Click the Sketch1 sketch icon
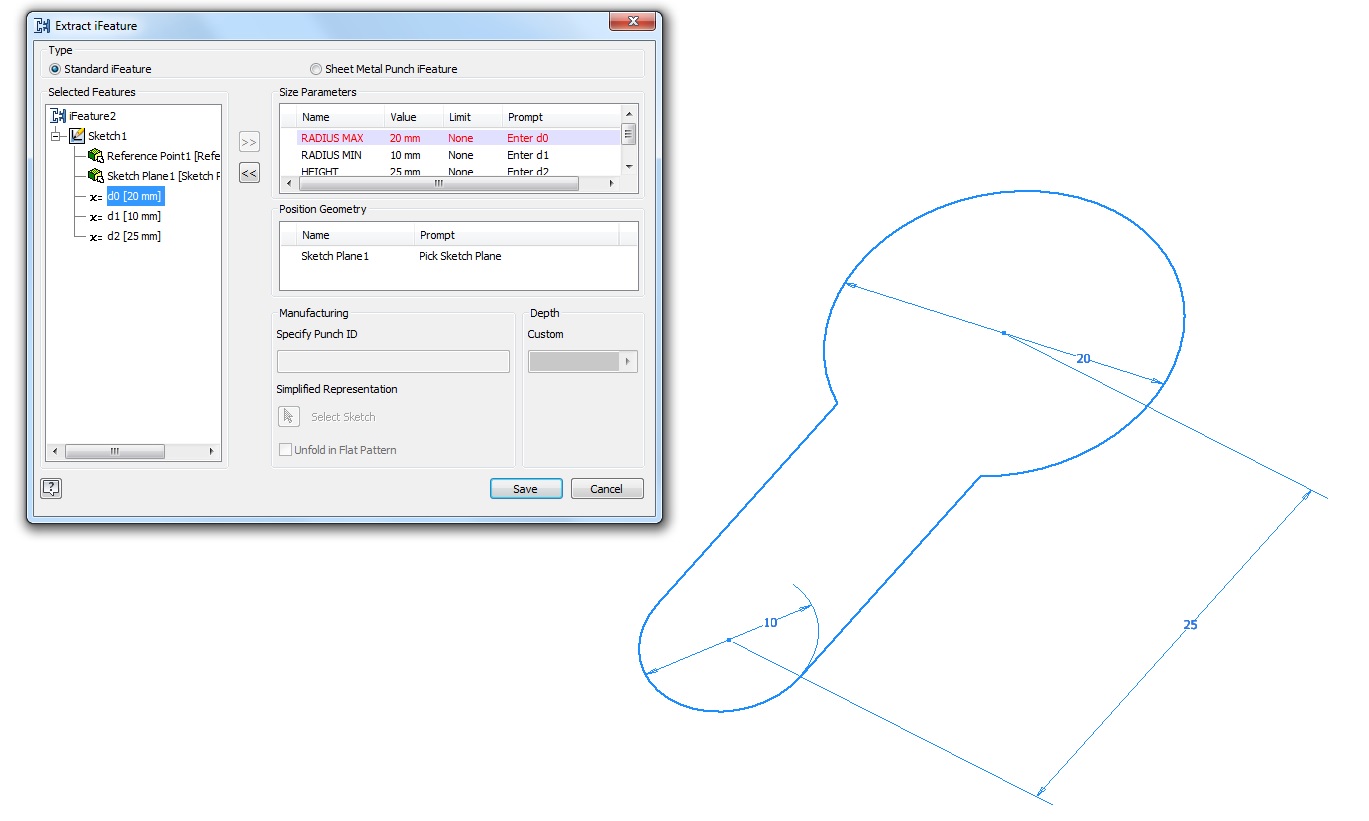Viewport: 1369px width, 821px height. point(77,136)
